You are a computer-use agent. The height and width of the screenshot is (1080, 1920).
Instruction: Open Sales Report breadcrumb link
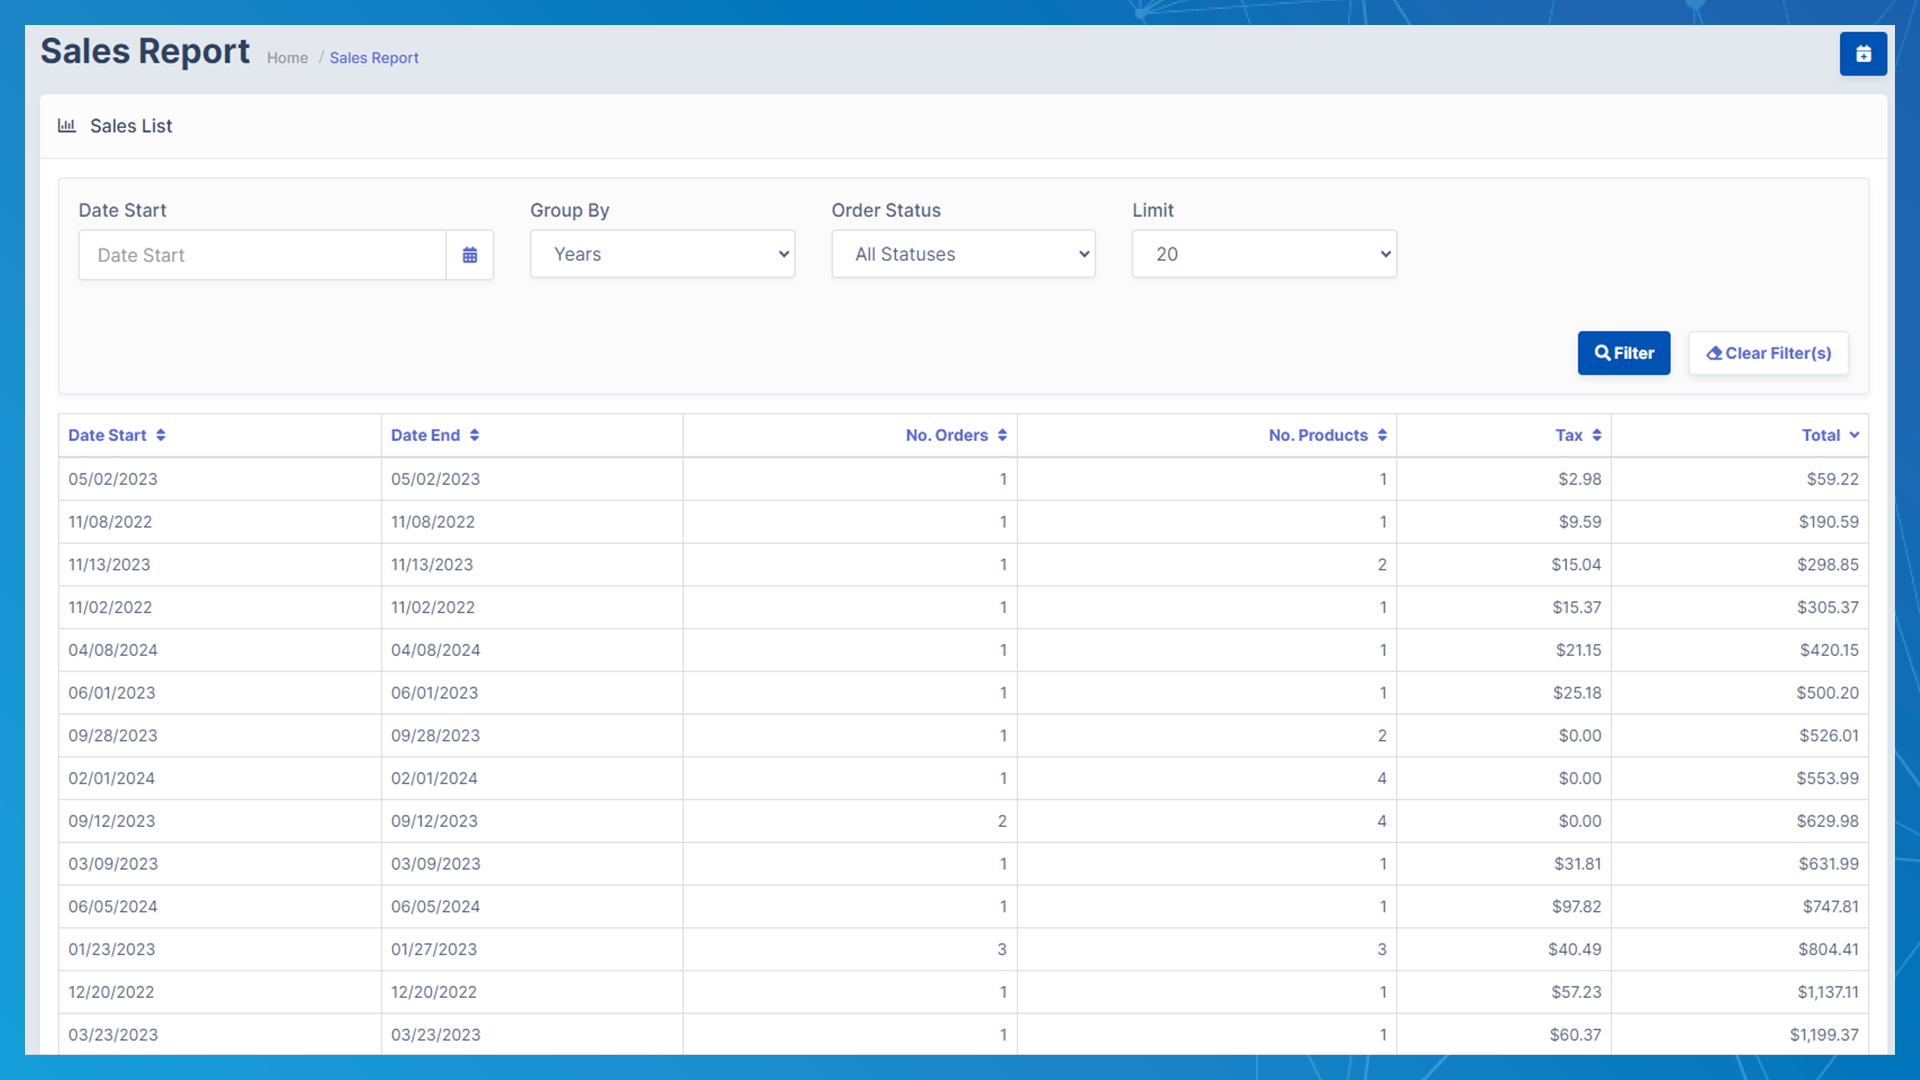pyautogui.click(x=374, y=58)
